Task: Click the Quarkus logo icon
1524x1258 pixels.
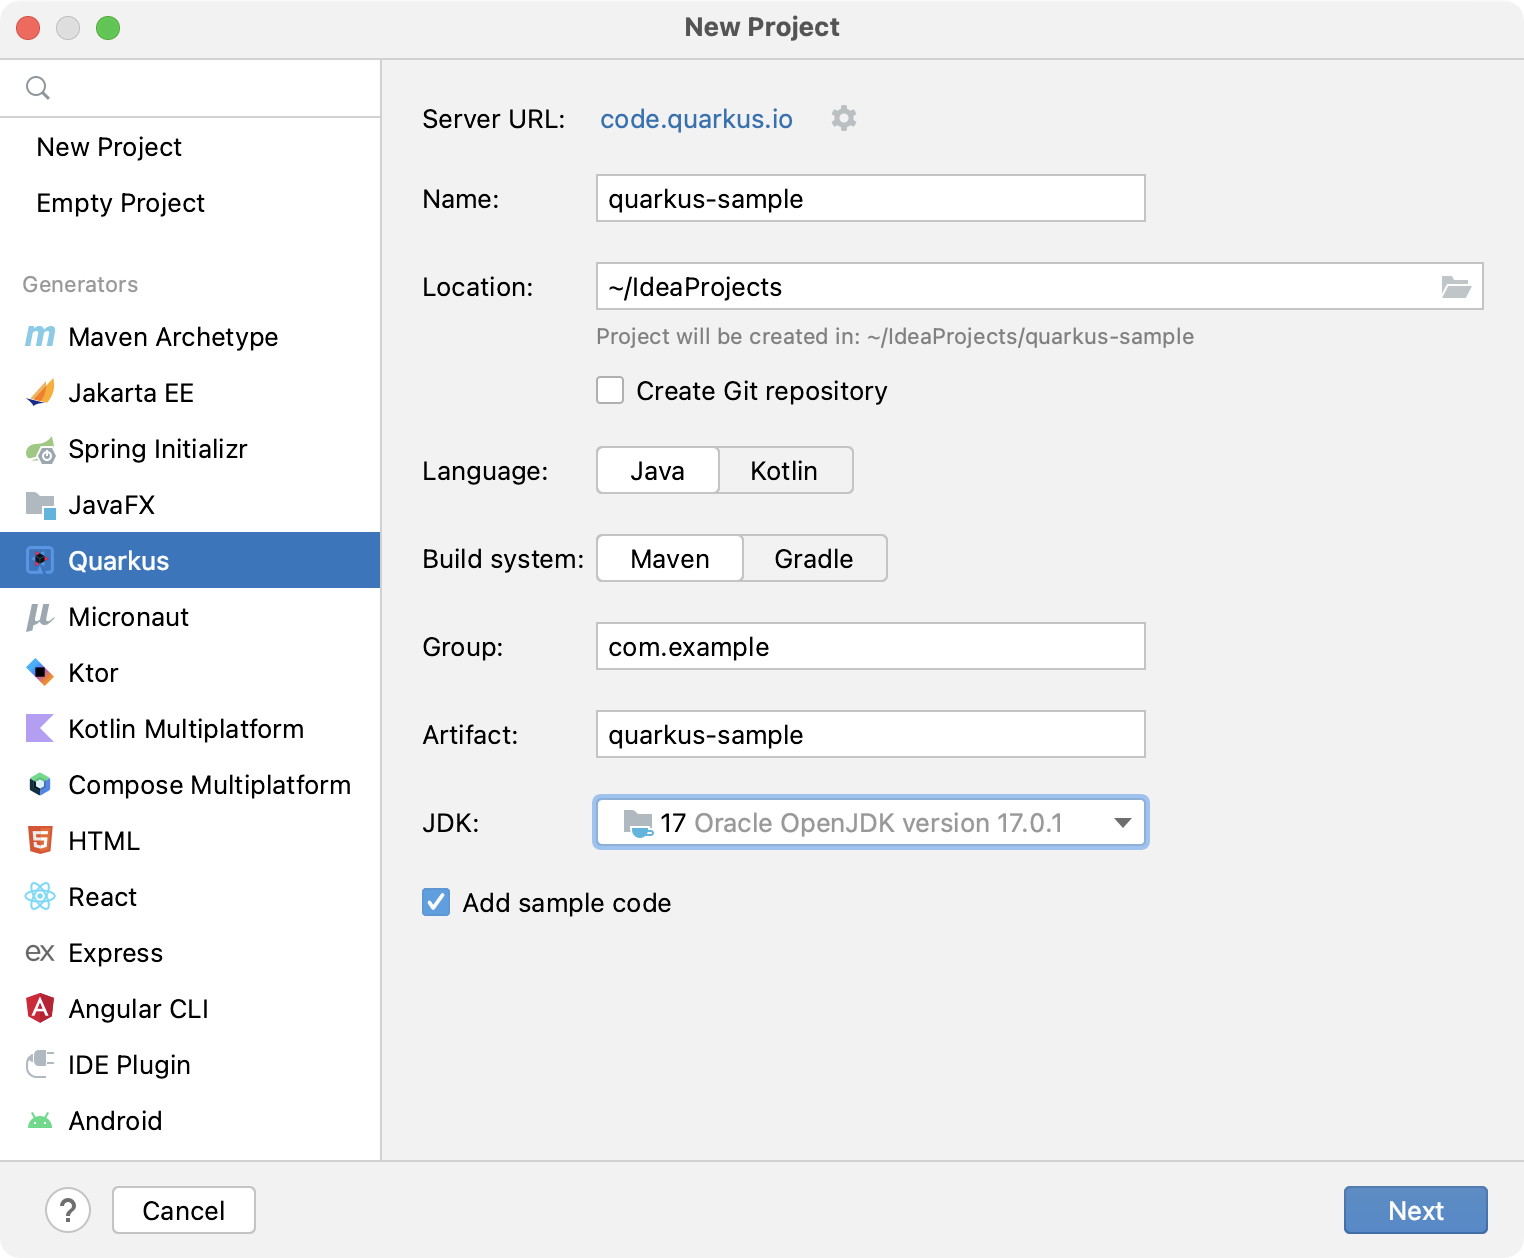Action: [x=40, y=561]
